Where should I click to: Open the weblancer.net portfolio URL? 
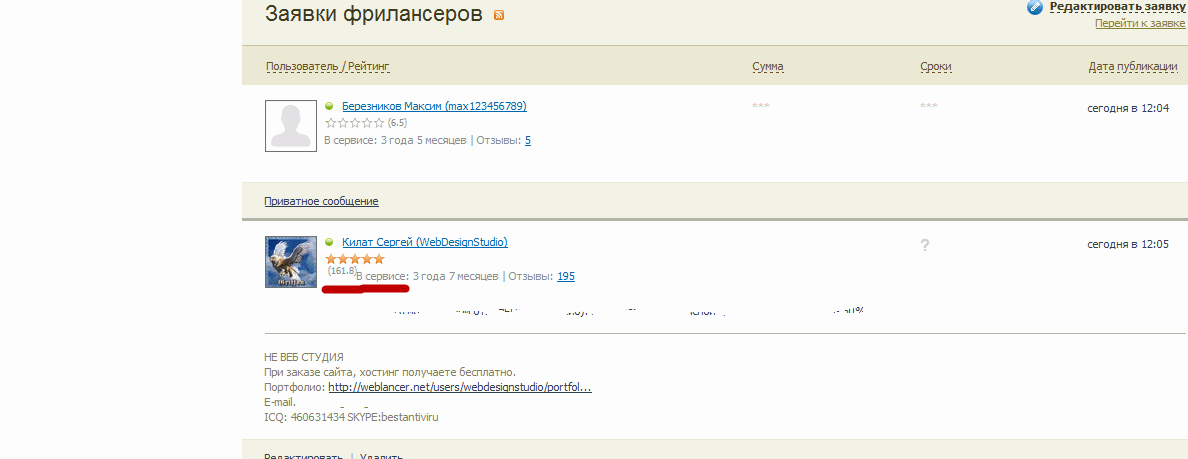click(461, 387)
